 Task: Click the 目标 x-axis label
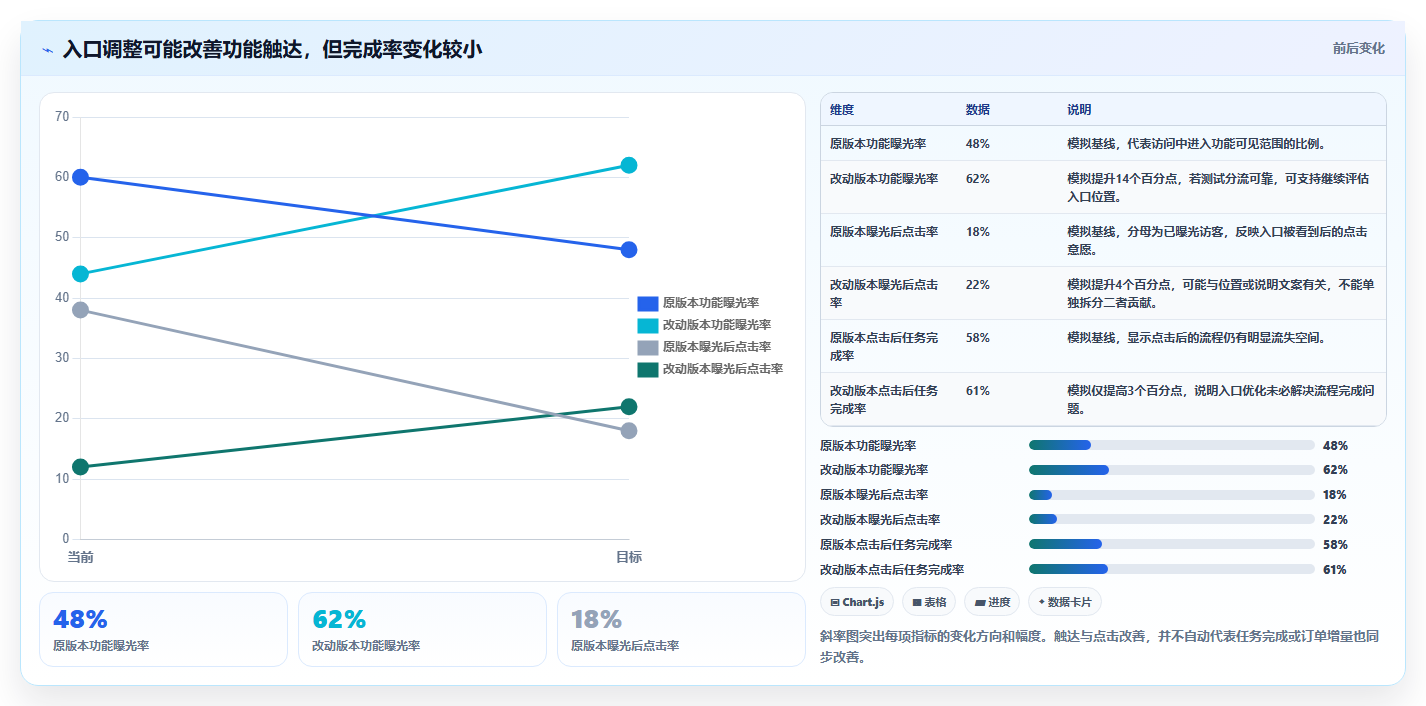click(x=629, y=557)
